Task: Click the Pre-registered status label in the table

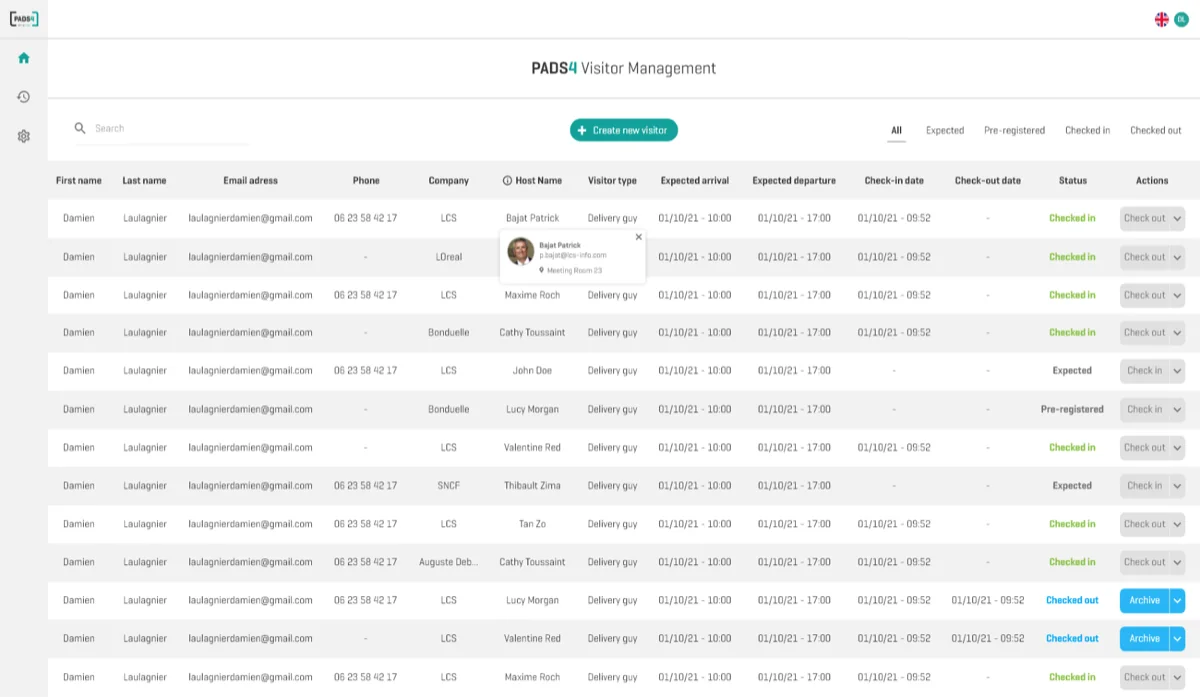Action: point(1072,409)
